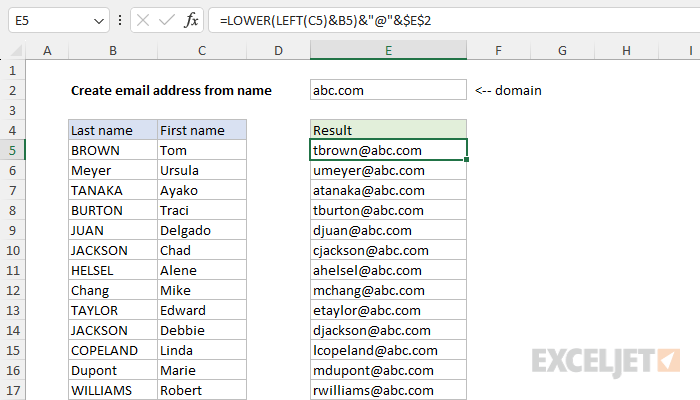The image size is (700, 400).
Task: Select cell with Dupont
Action: pos(113,370)
